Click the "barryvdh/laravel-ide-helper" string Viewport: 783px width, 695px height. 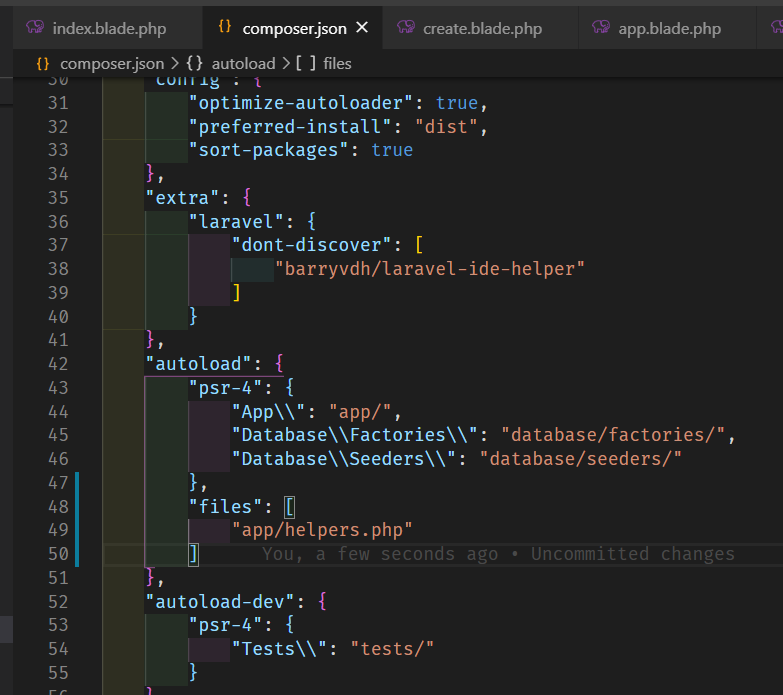[429, 269]
